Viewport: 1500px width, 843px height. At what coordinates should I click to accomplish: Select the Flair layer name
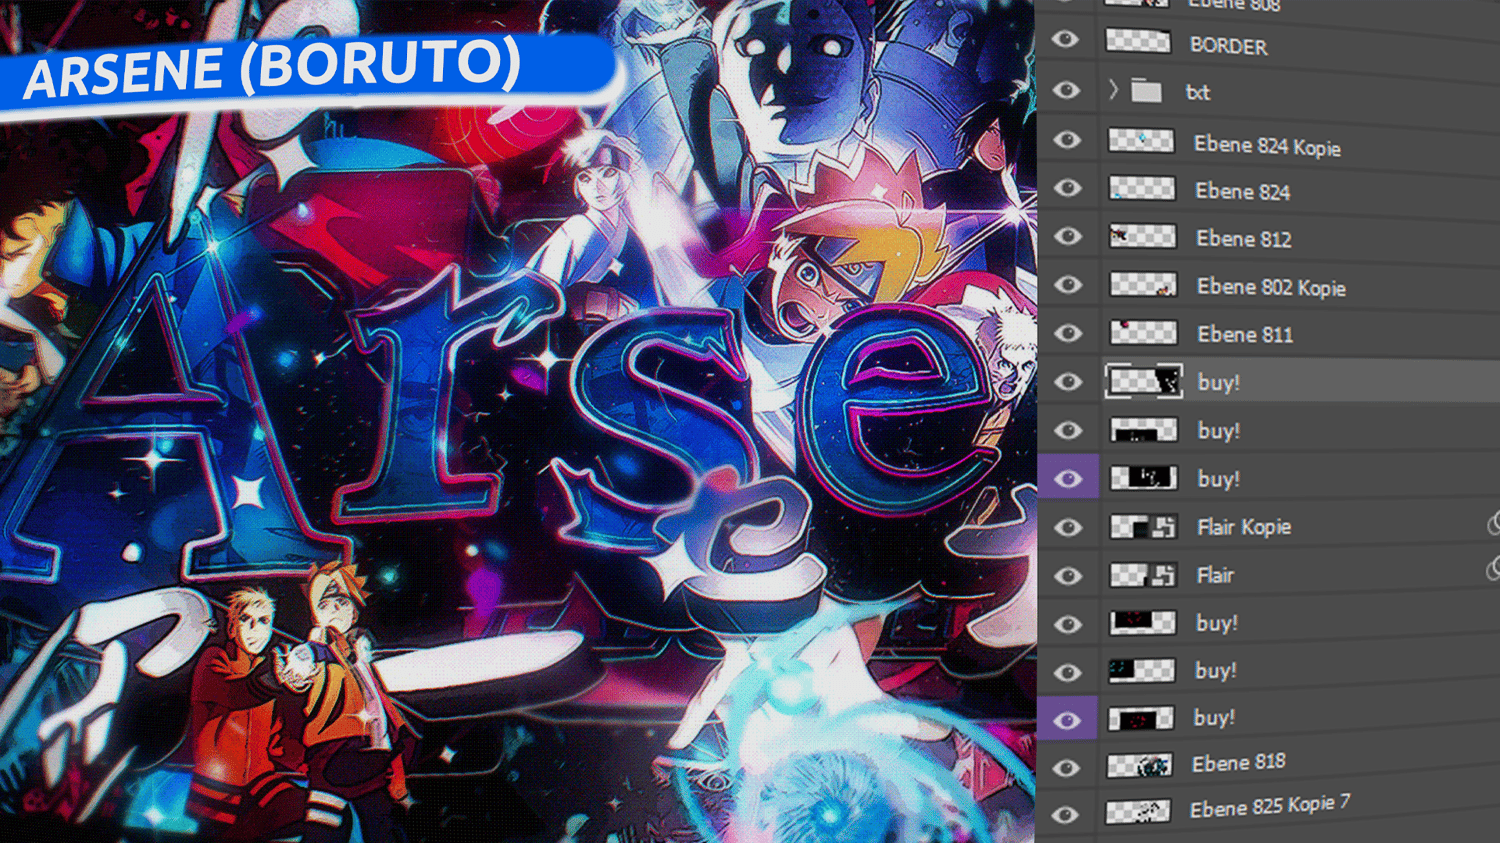click(1215, 575)
